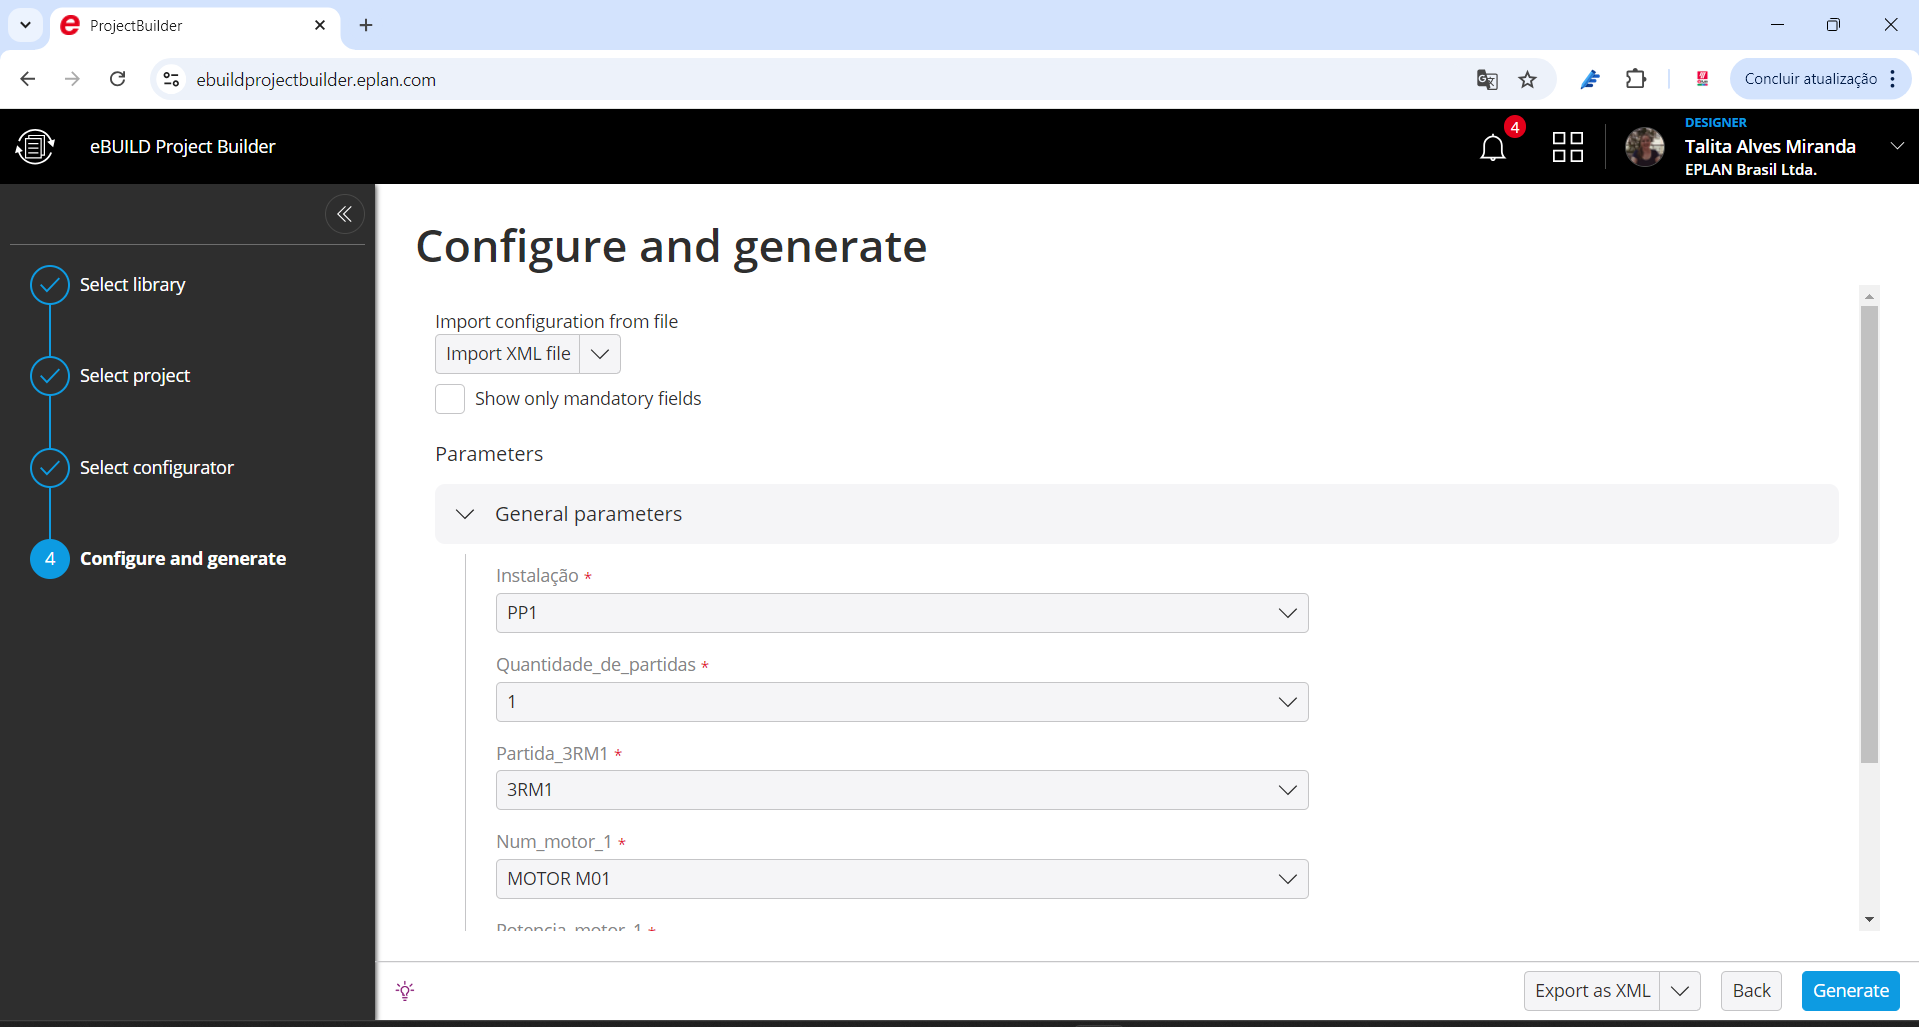Open the Instalação dropdown

902,613
